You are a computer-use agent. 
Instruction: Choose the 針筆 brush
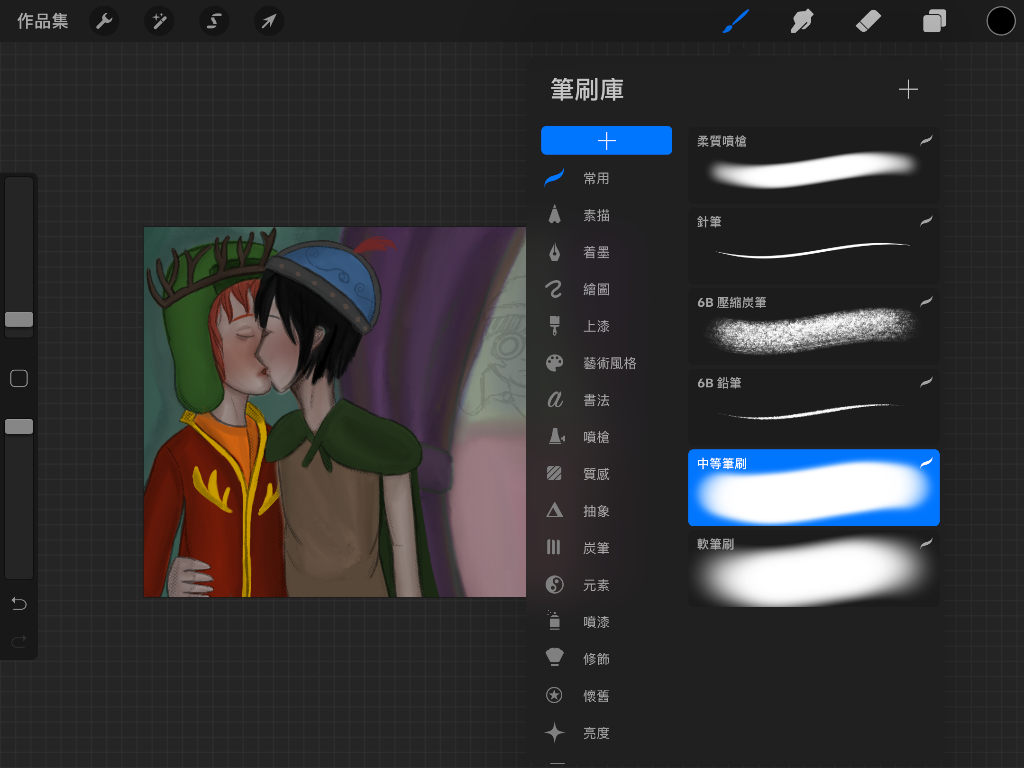tap(814, 246)
